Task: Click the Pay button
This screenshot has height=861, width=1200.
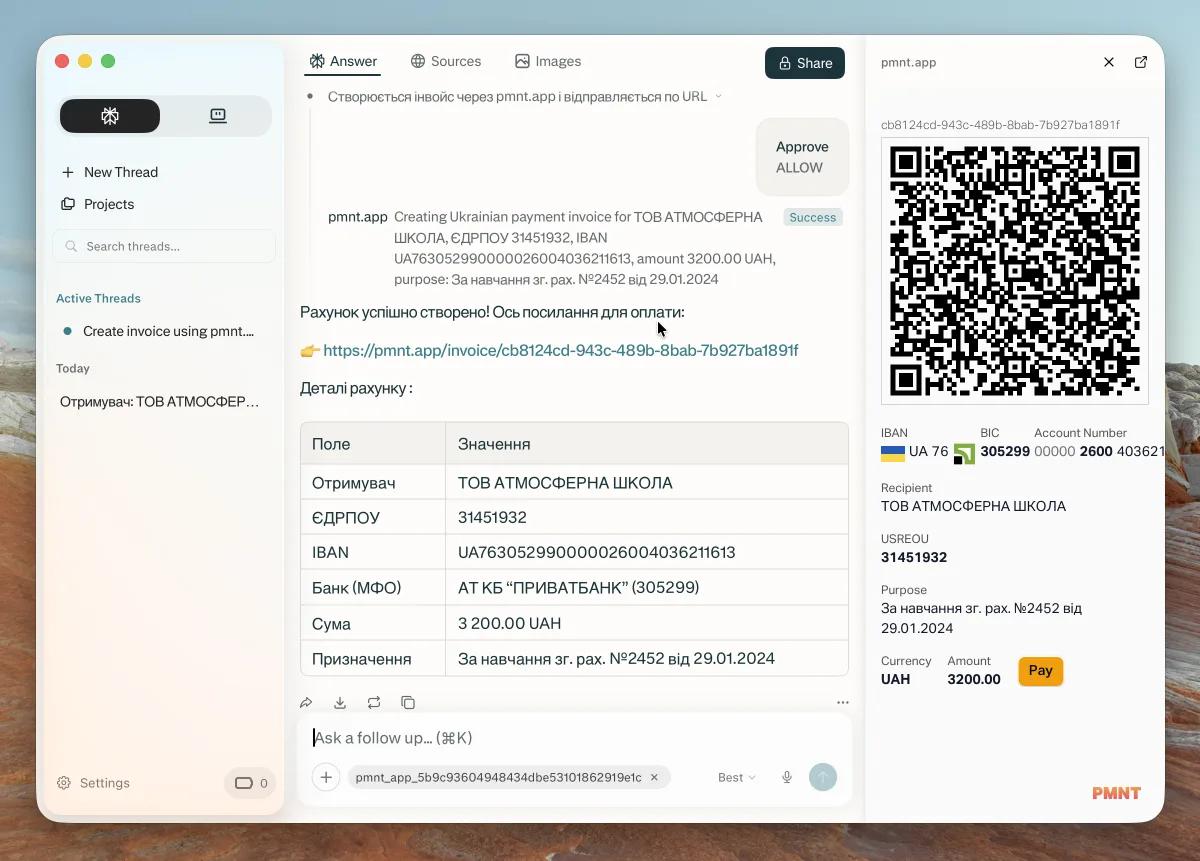Action: 1041,671
